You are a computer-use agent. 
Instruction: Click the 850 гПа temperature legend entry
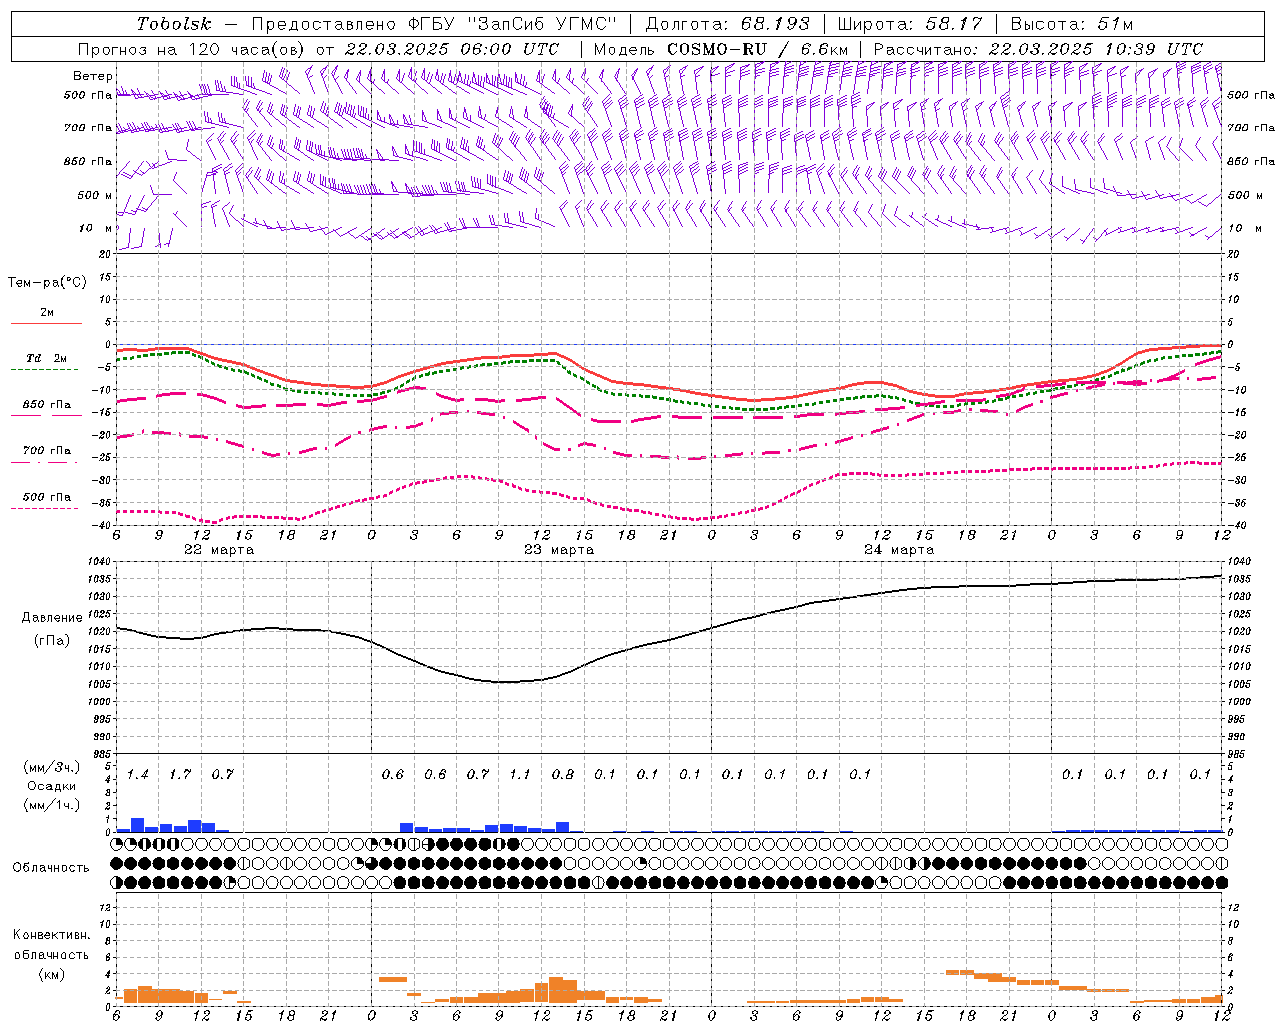tap(46, 405)
